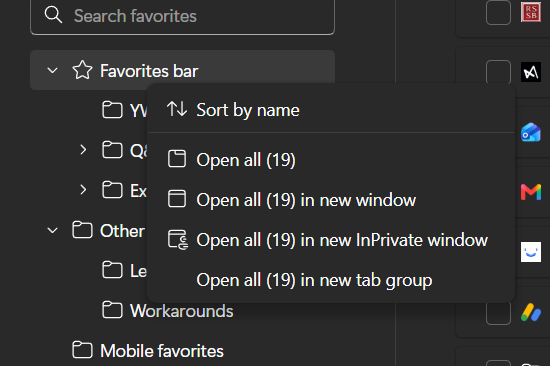Select the Other favorites folder label
The height and width of the screenshot is (366, 550).
click(x=122, y=231)
